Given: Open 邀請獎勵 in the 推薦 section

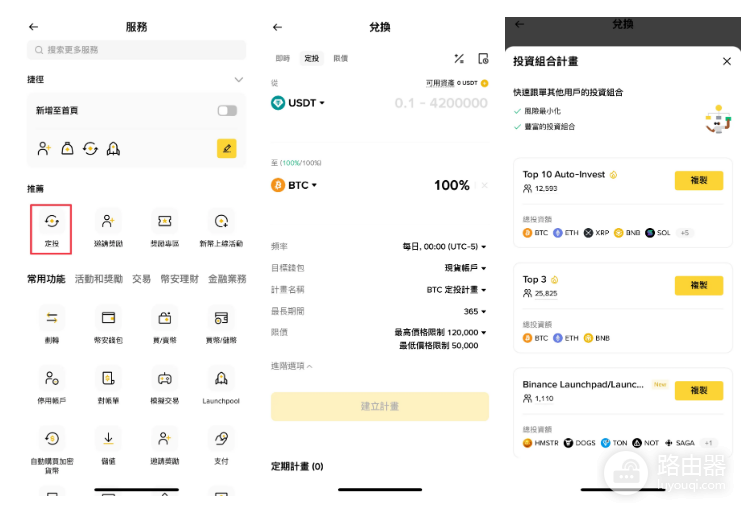Looking at the screenshot, I should tap(108, 229).
